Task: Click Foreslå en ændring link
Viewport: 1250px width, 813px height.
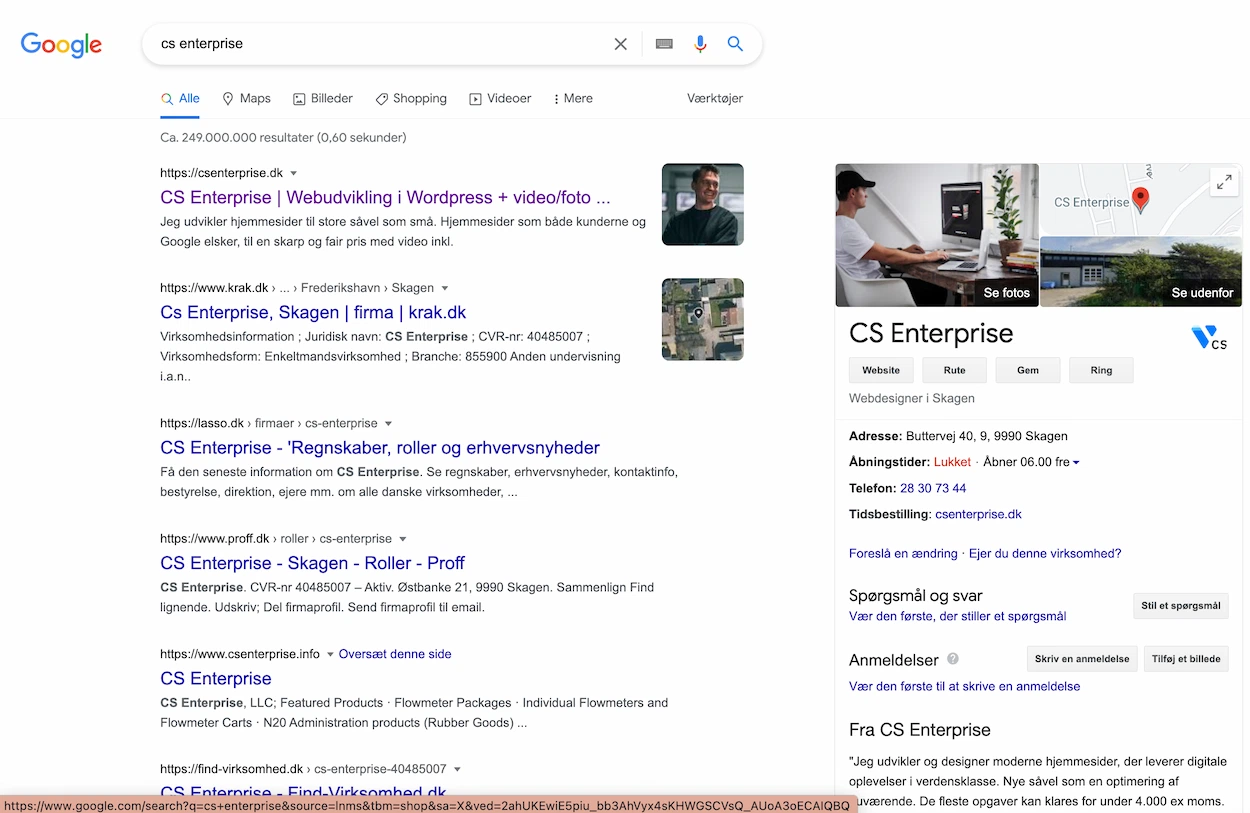Action: [x=903, y=553]
